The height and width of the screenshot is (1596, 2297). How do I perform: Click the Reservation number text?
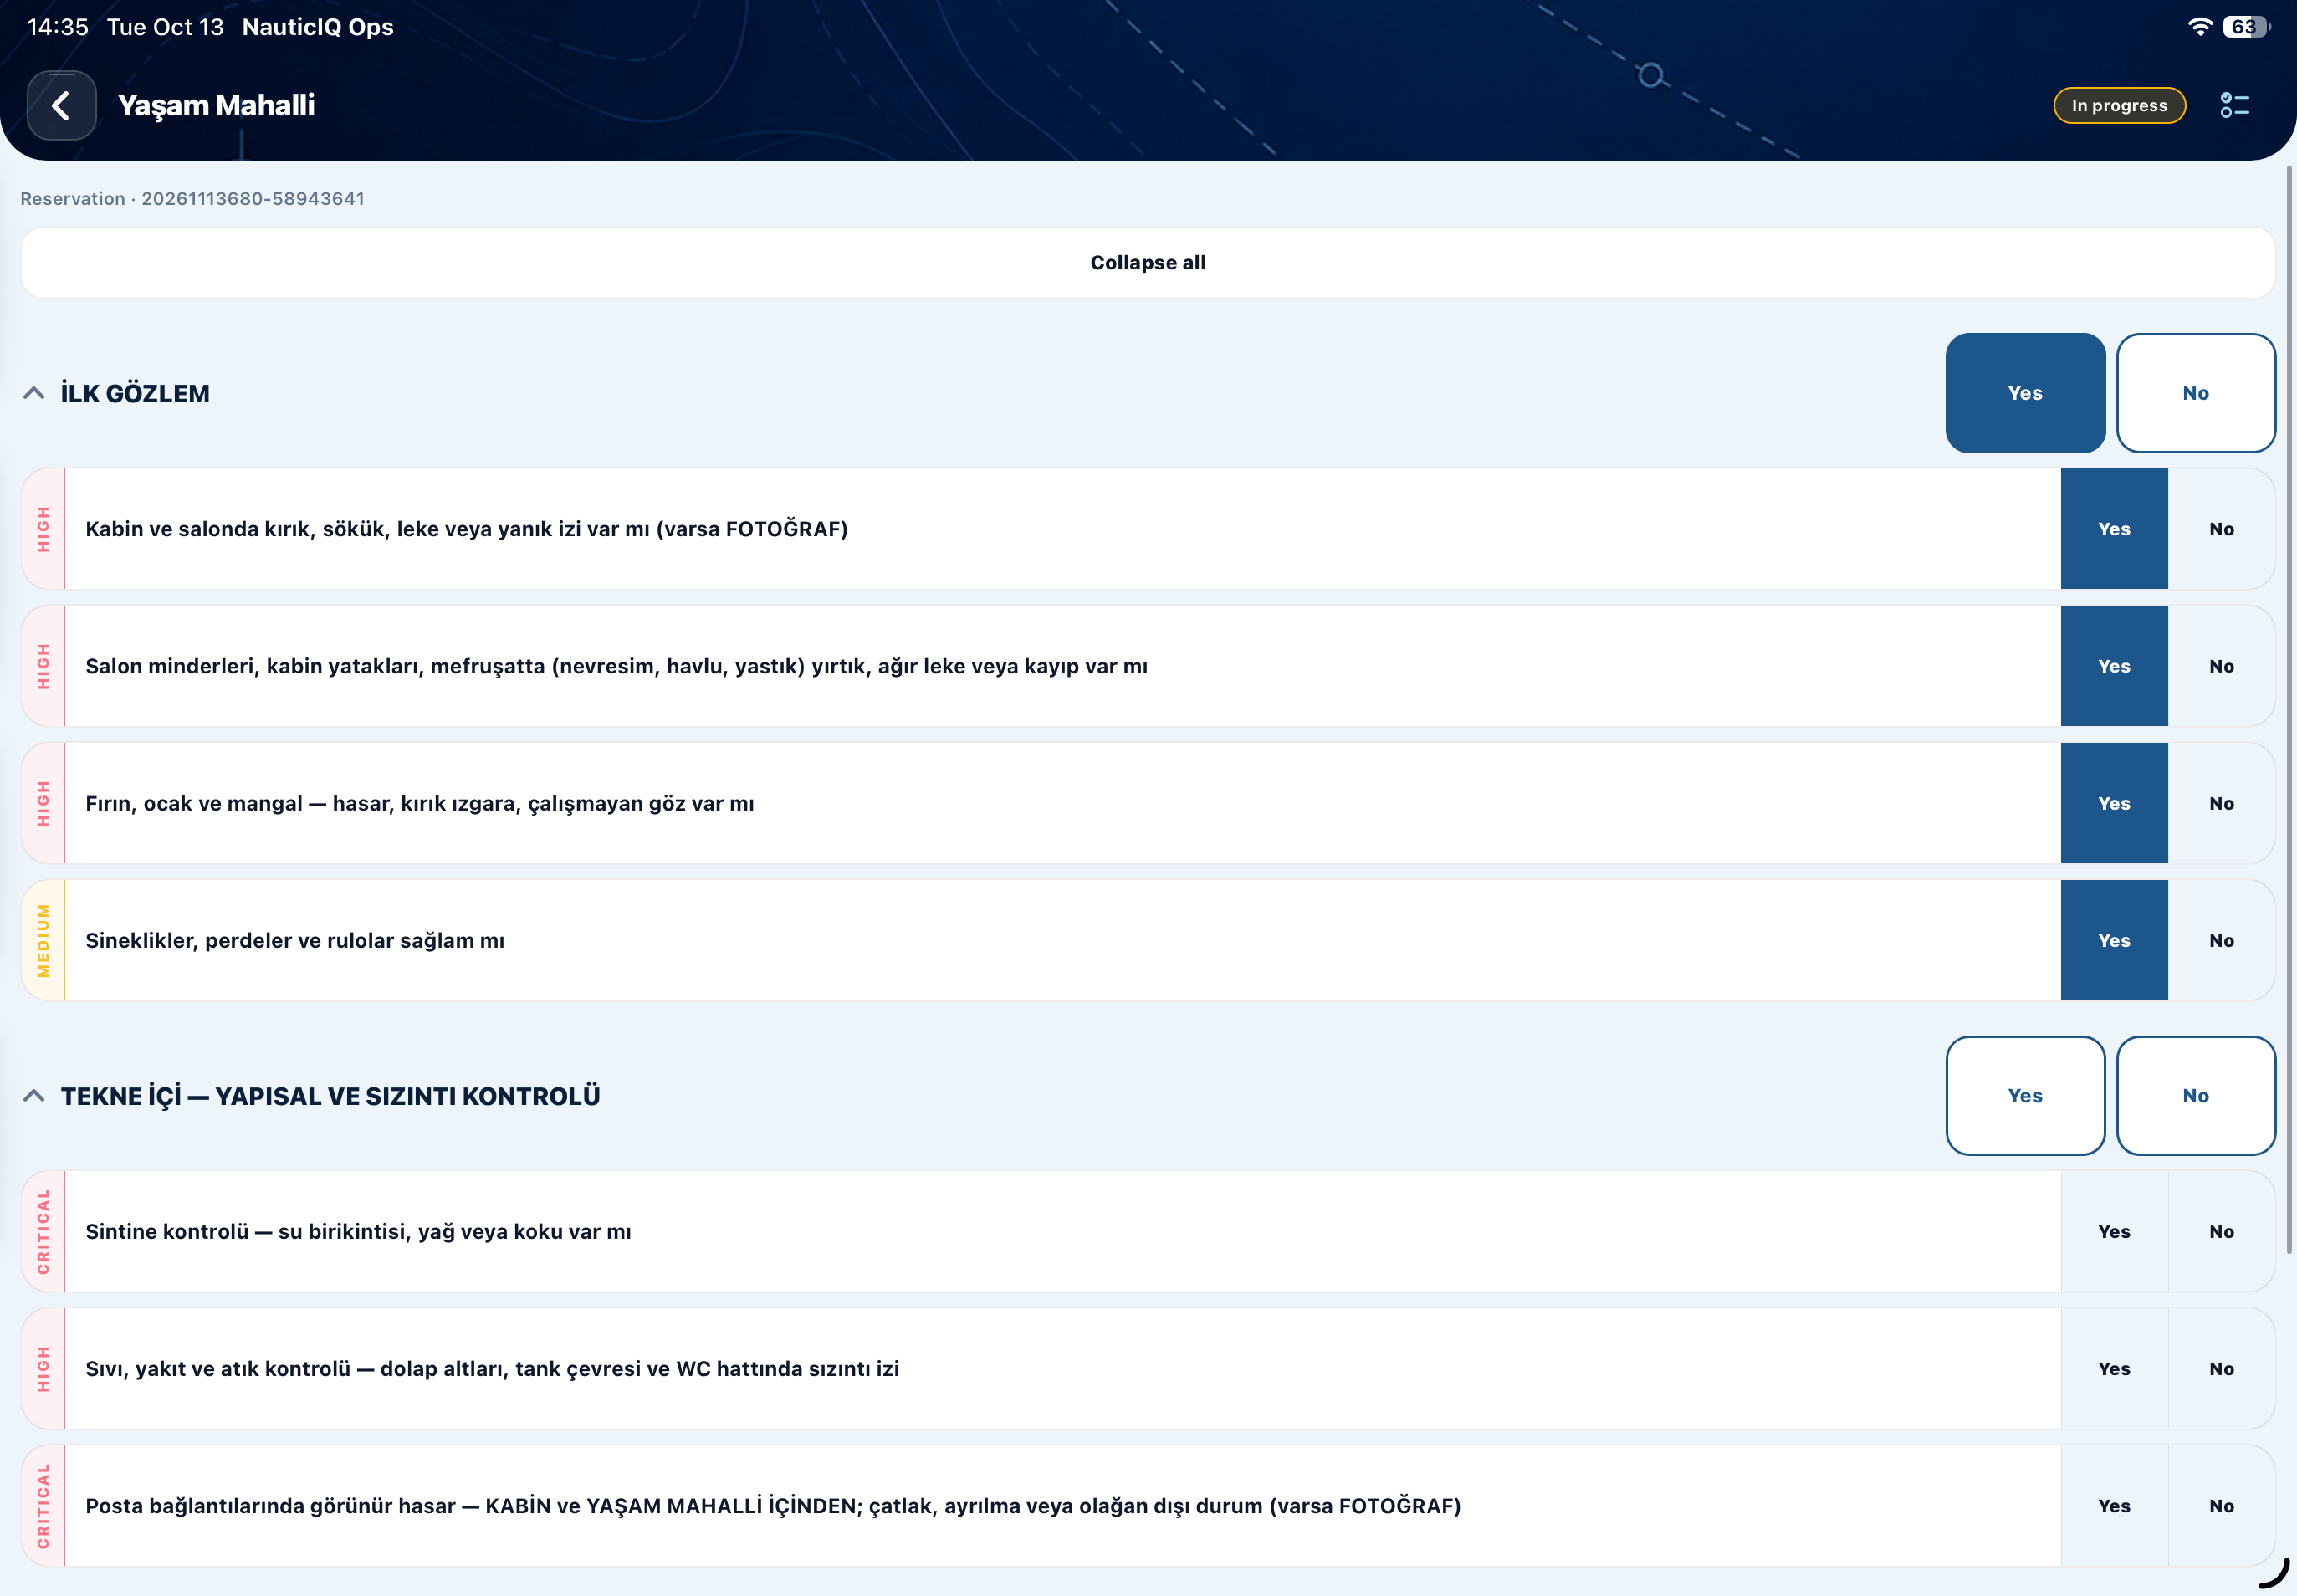pos(192,198)
